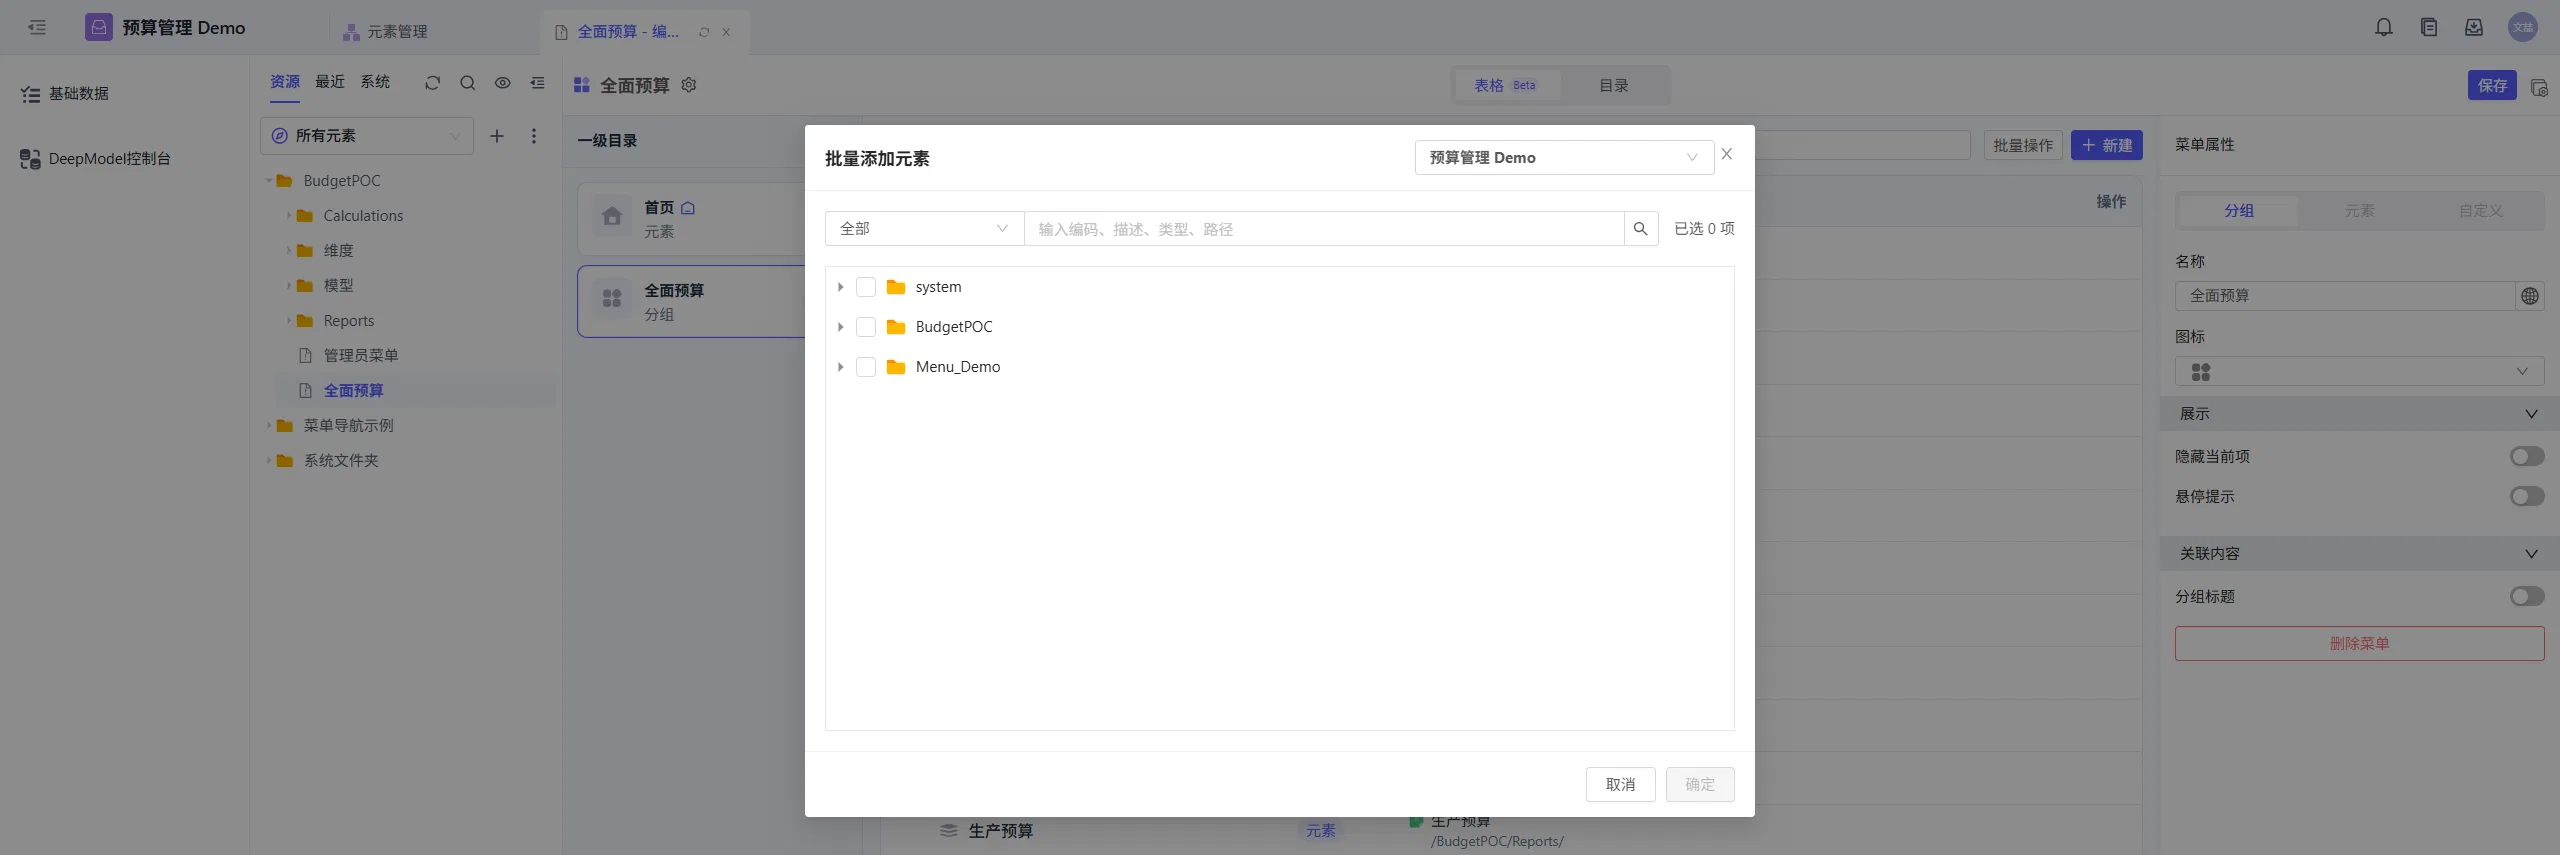2560x855 pixels.
Task: Open the 全部 type filter dropdown
Action: (x=924, y=229)
